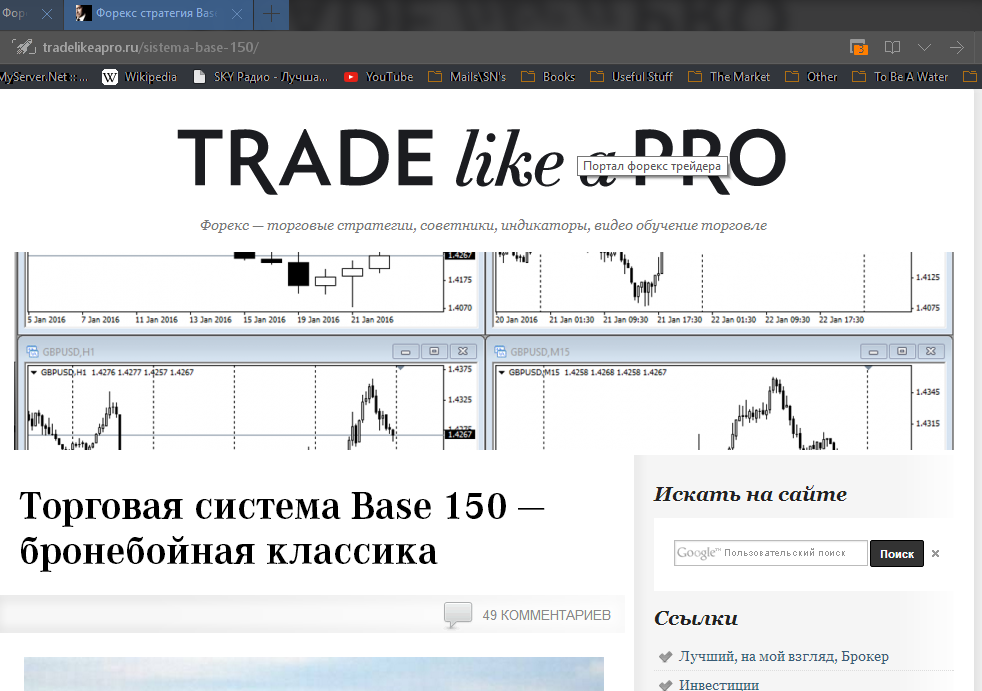Open the Books bookmarks folder
982x691 pixels.
(x=548, y=76)
